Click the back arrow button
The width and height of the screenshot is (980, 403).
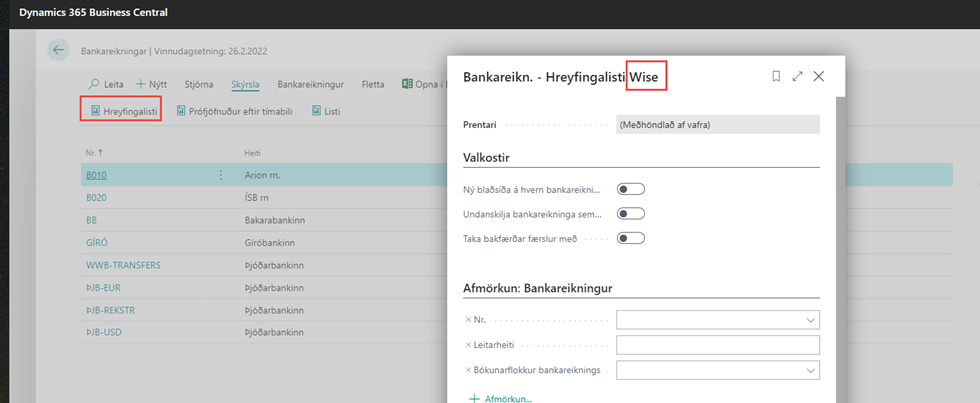pos(59,51)
